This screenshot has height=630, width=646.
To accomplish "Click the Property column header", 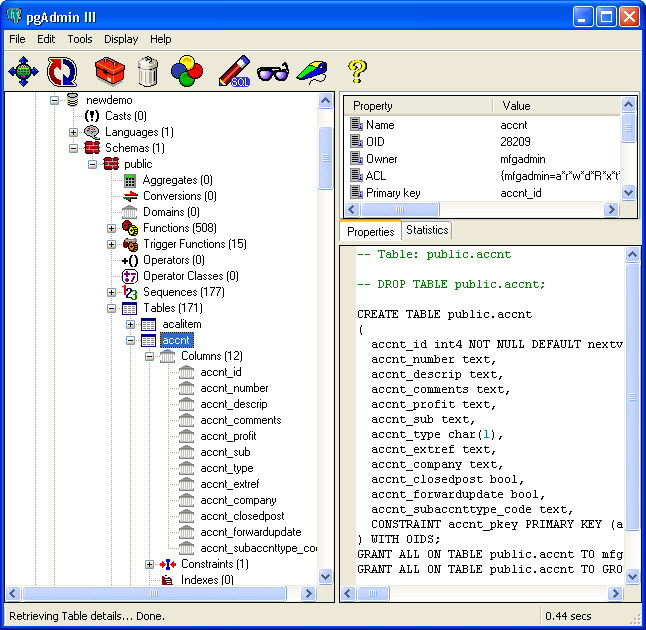I will (x=418, y=106).
